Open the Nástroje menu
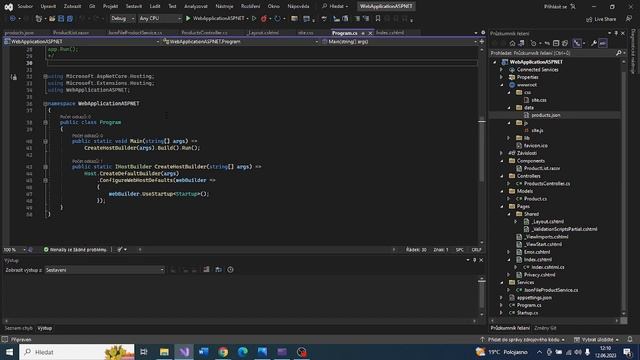 (x=224, y=6)
